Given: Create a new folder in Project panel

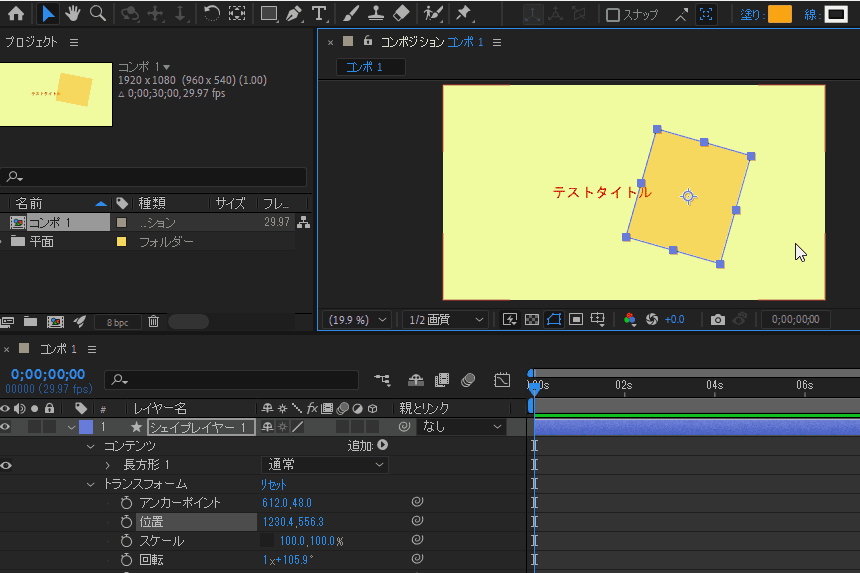Looking at the screenshot, I should coord(31,321).
